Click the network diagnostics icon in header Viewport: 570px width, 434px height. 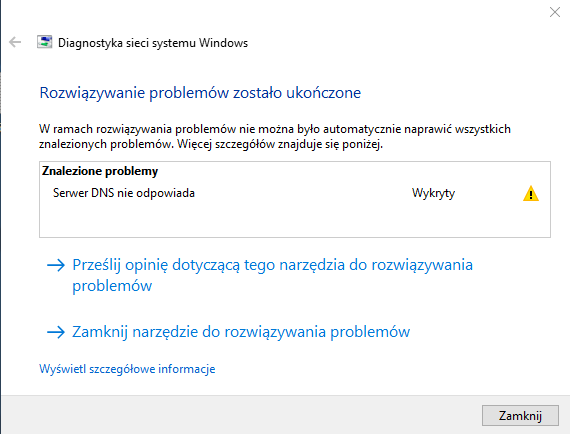click(x=44, y=42)
